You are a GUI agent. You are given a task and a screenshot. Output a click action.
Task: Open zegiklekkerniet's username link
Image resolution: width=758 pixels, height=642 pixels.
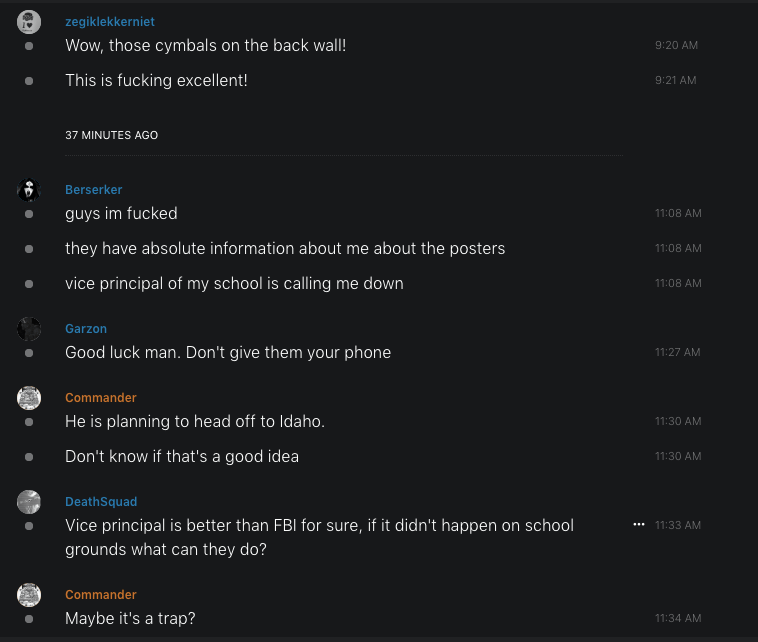(109, 22)
